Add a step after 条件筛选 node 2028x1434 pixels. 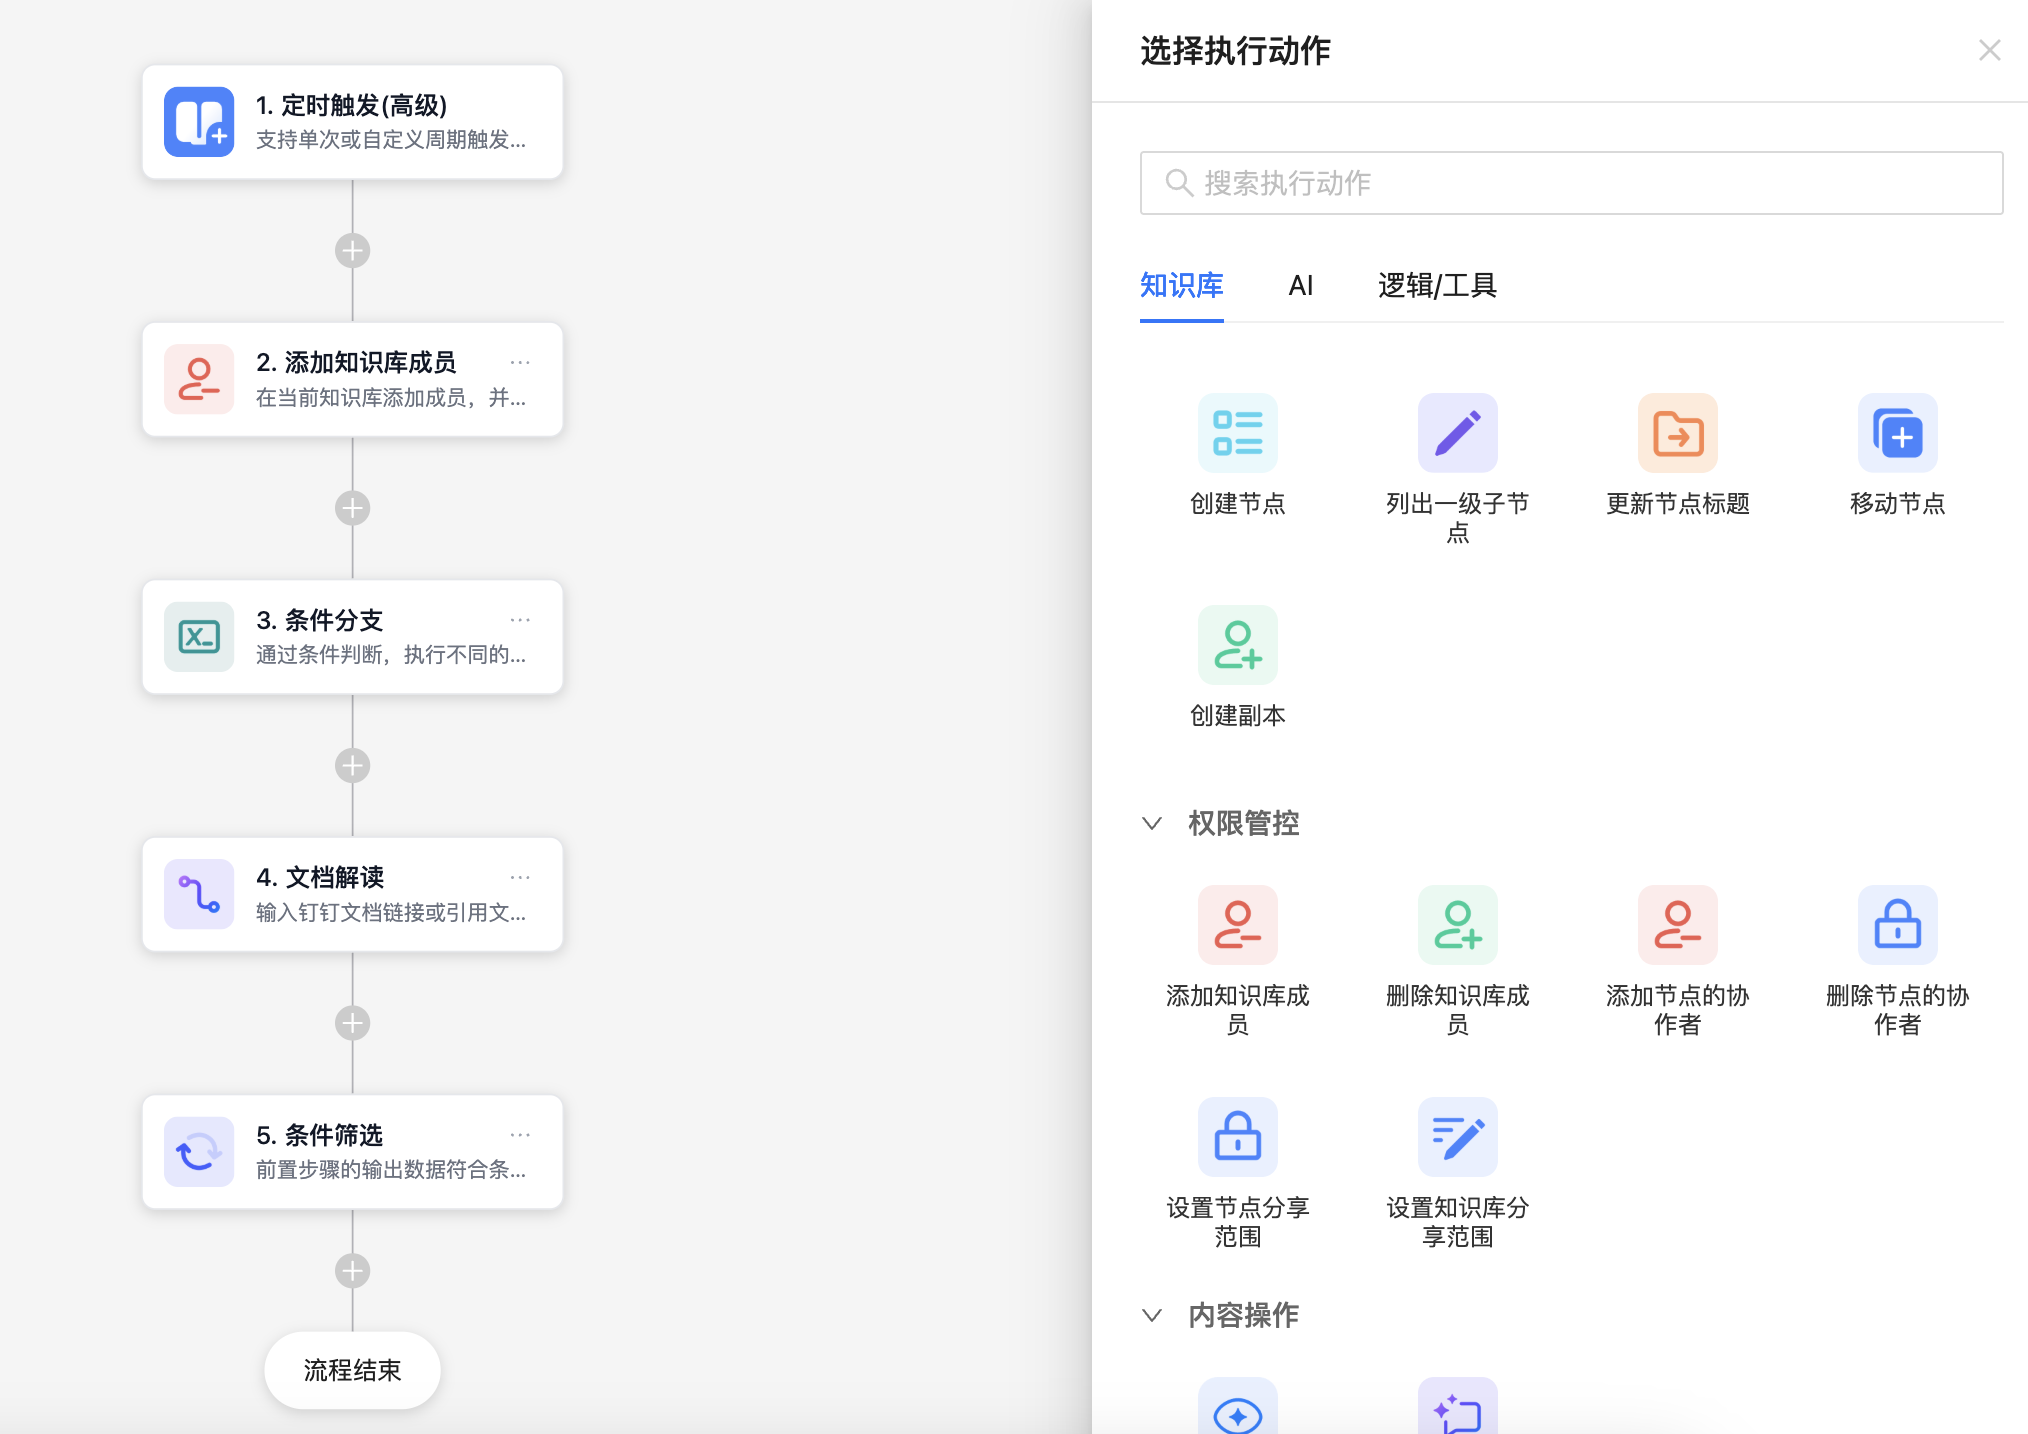click(352, 1271)
